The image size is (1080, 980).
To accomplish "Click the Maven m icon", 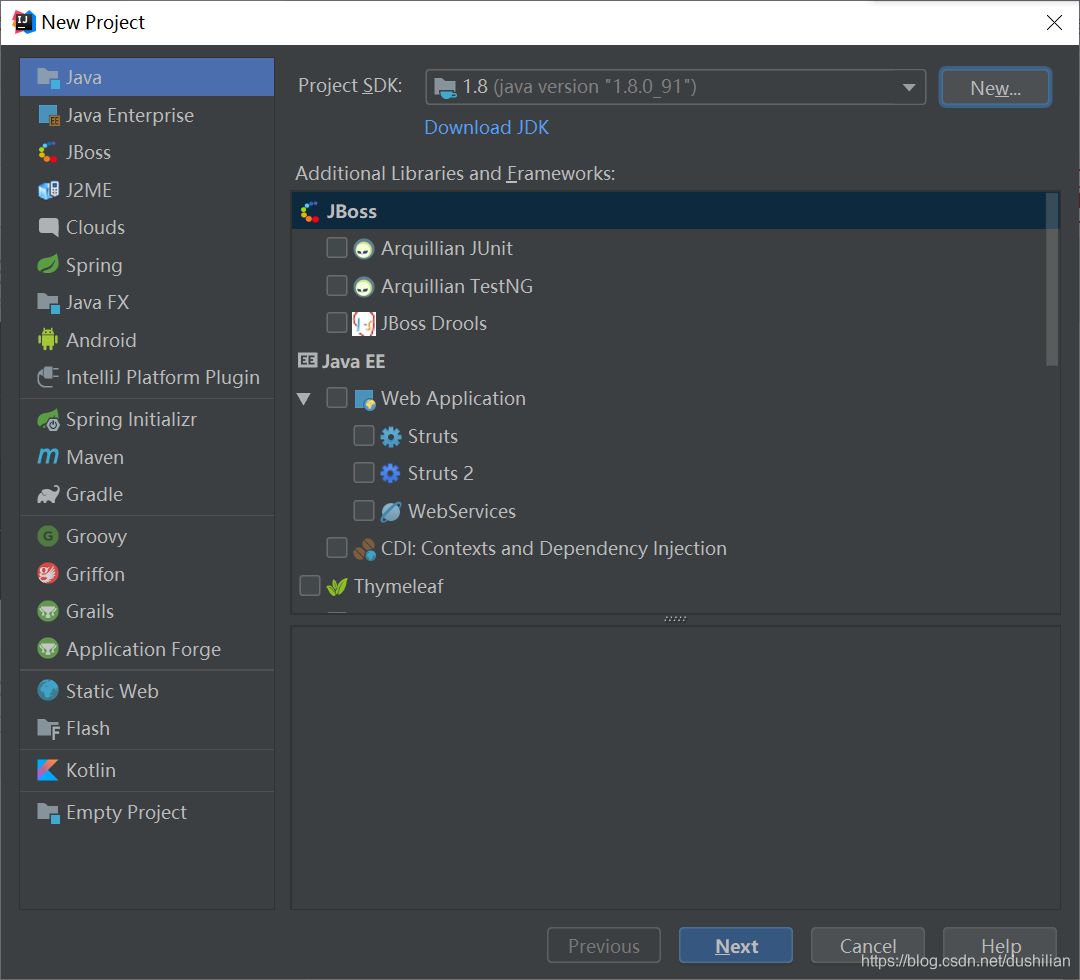I will [48, 457].
